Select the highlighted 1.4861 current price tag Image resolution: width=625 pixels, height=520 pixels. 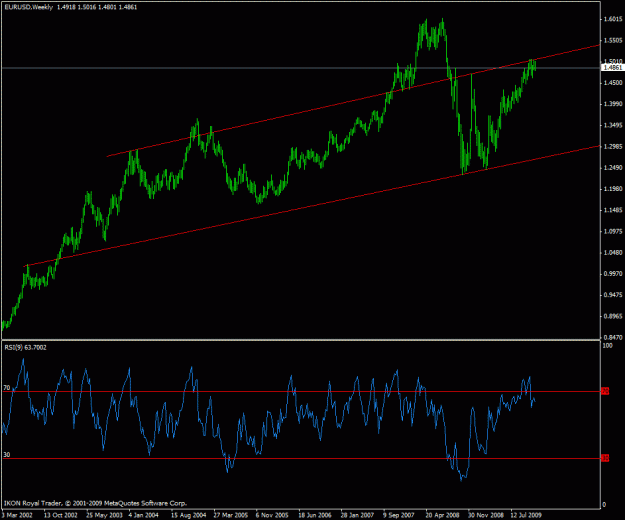613,67
